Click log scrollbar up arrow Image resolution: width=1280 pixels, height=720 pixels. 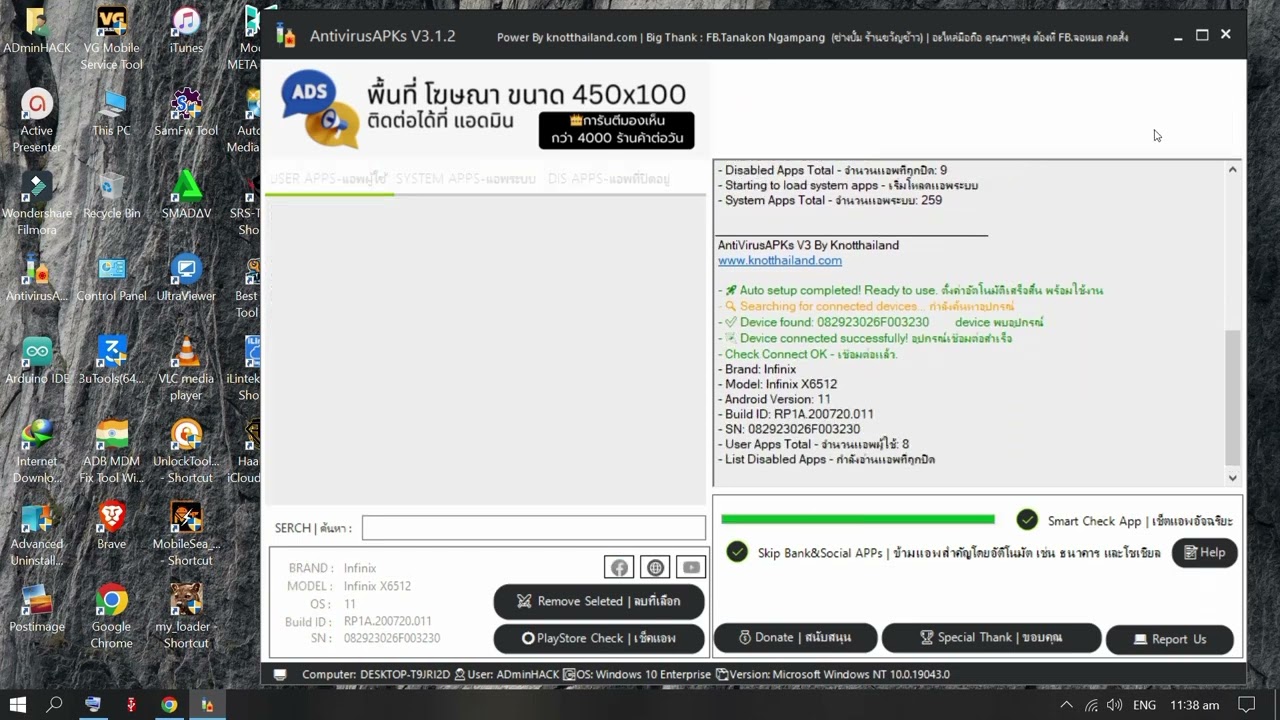(1232, 170)
